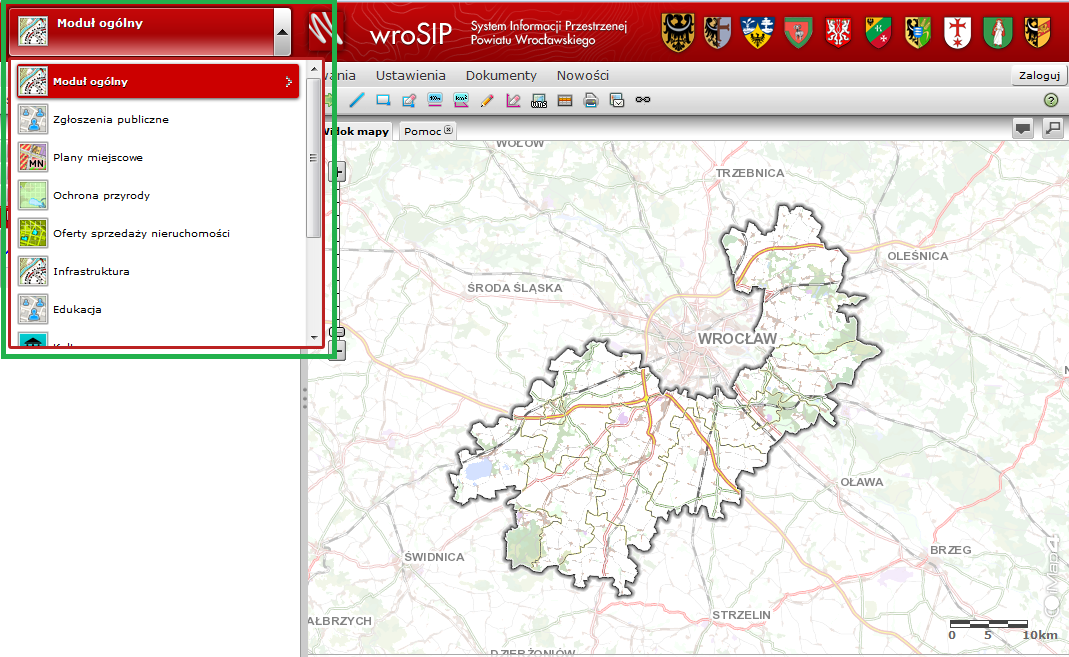This screenshot has height=657, width=1069.
Task: Open the Nowości menu
Action: (x=583, y=76)
